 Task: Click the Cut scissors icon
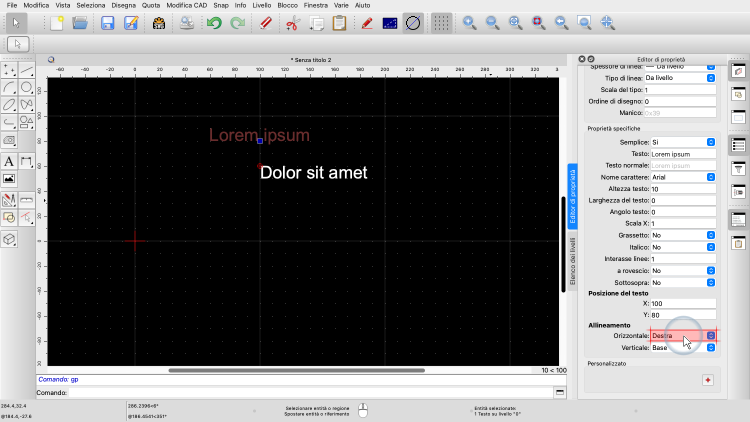[292, 22]
